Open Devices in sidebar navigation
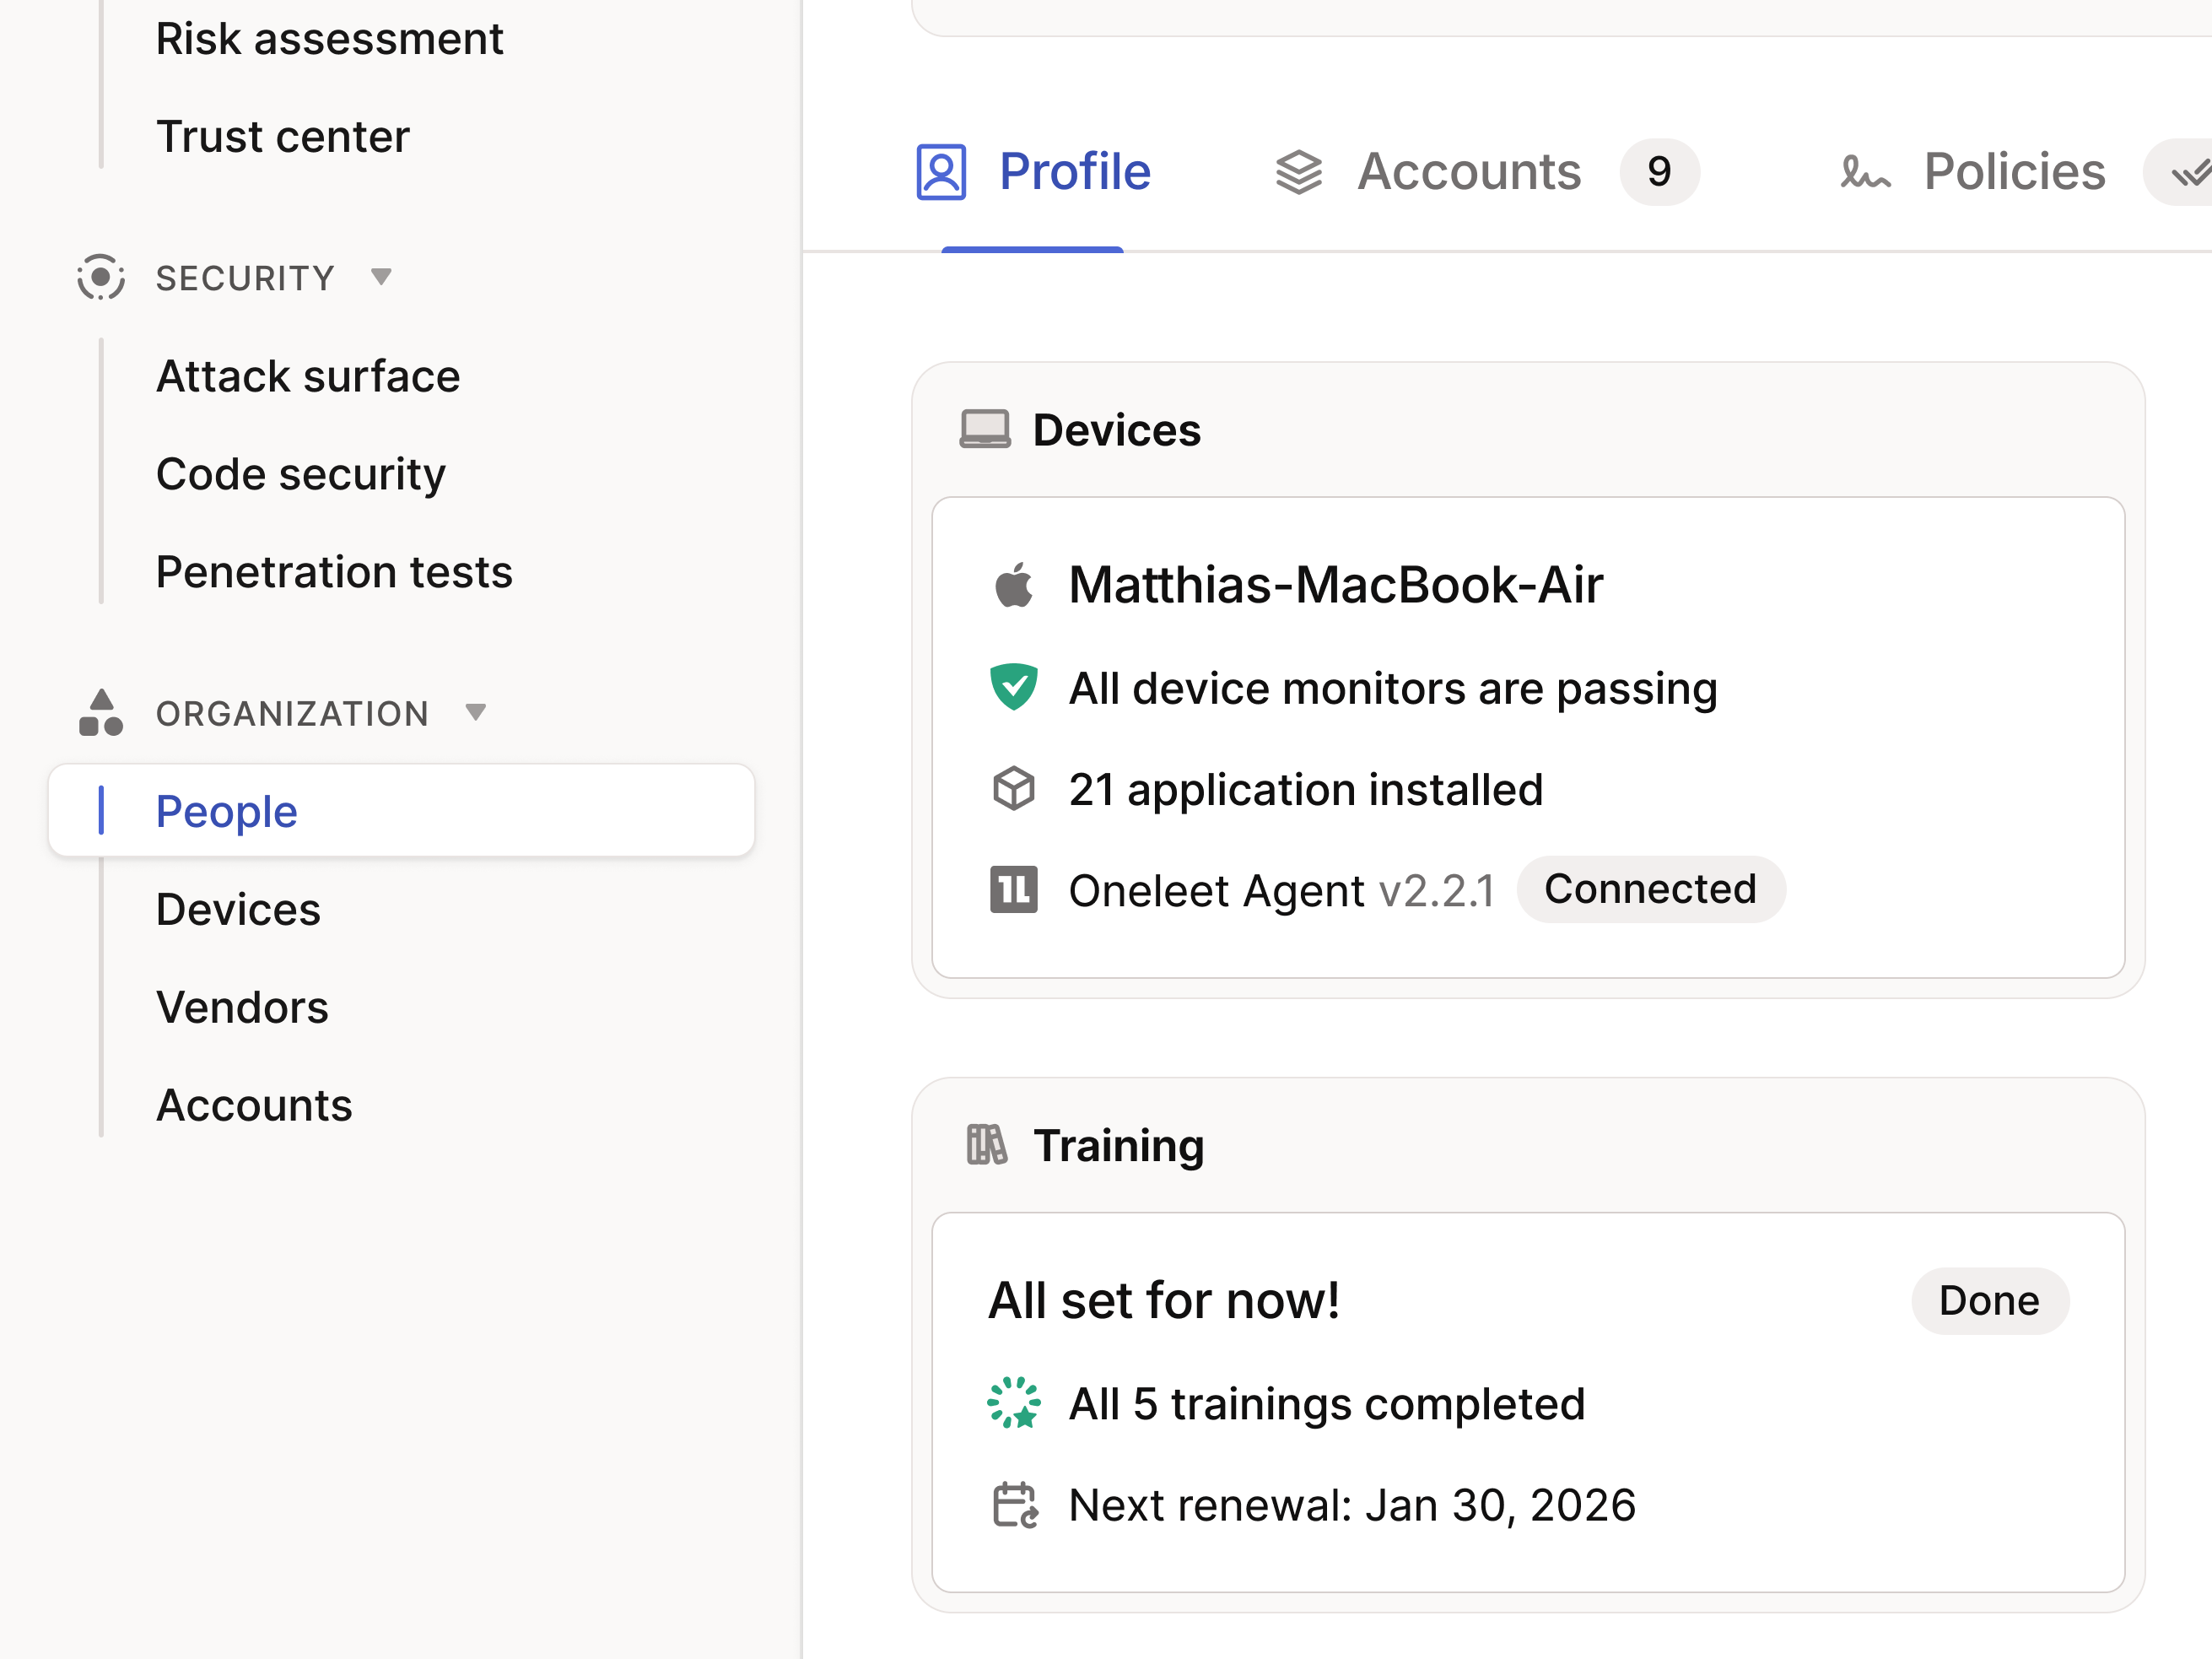 point(238,910)
